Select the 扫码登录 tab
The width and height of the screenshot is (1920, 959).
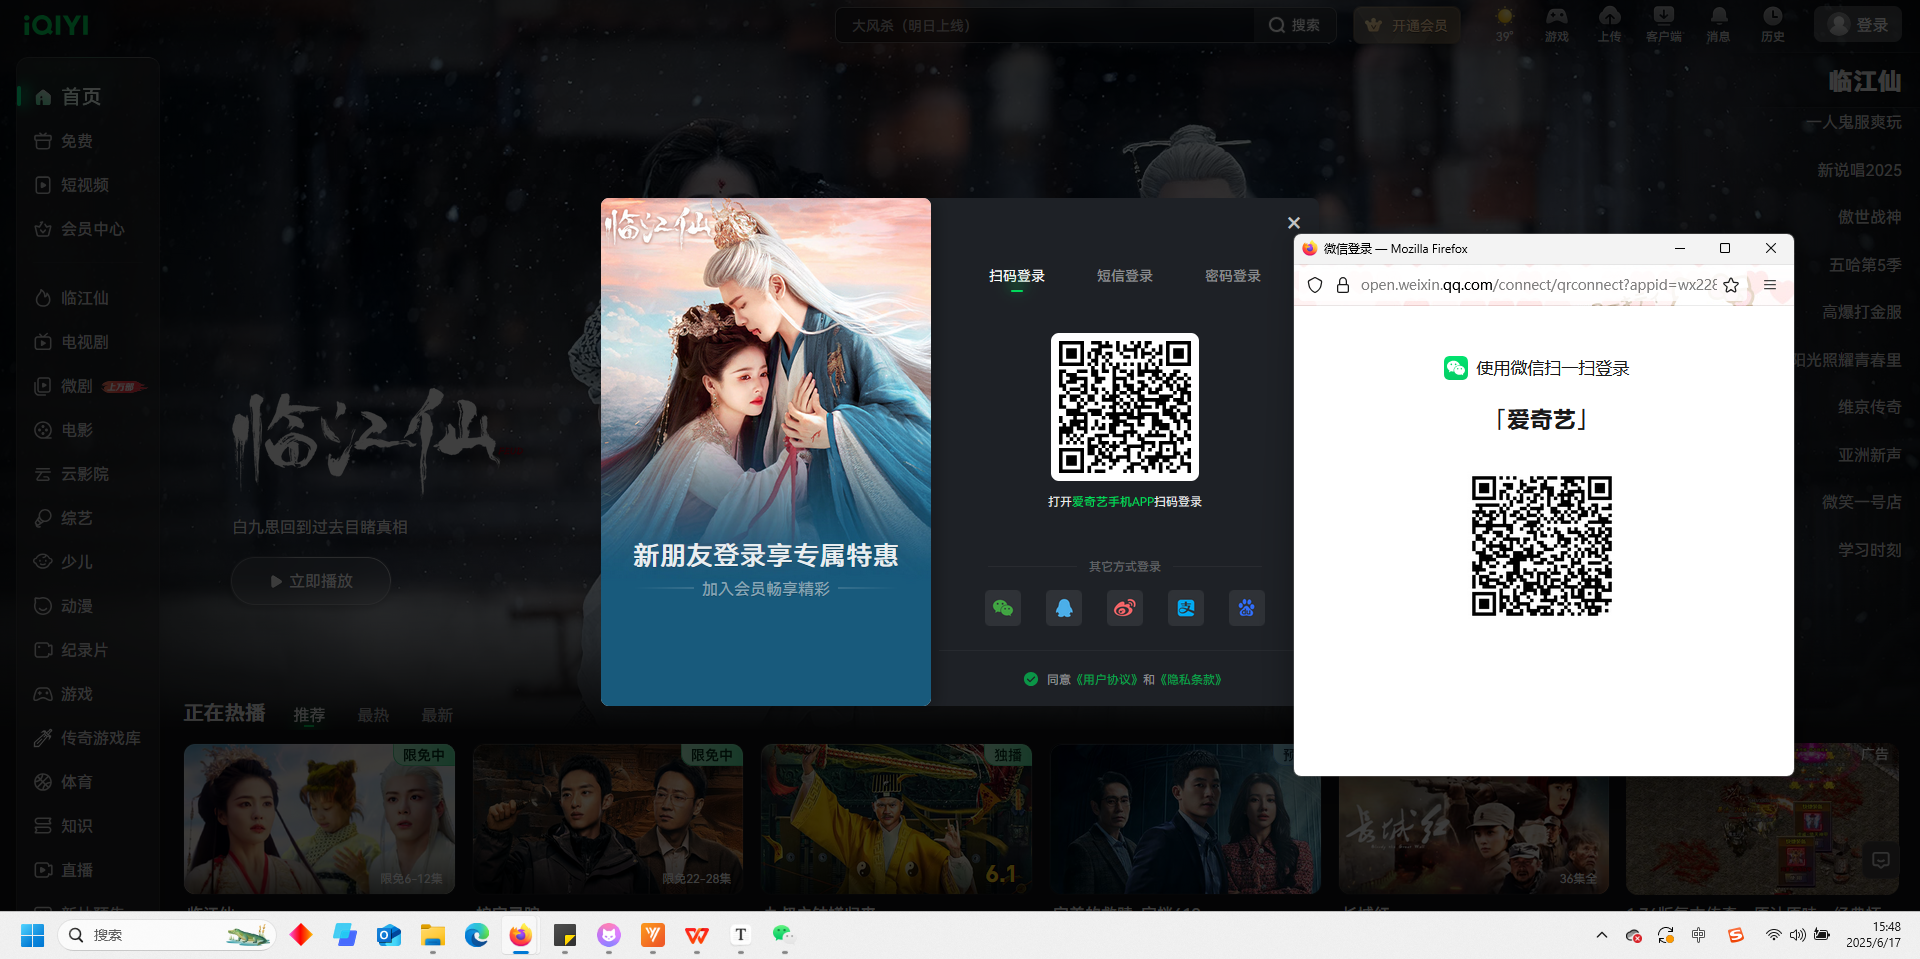tap(1017, 276)
